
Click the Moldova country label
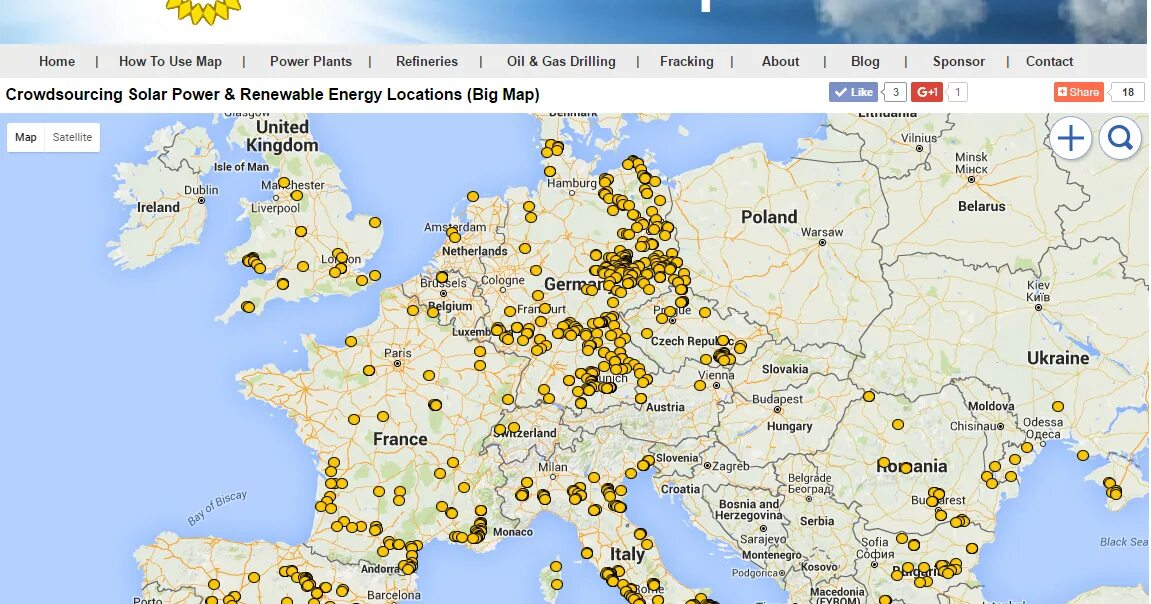991,406
